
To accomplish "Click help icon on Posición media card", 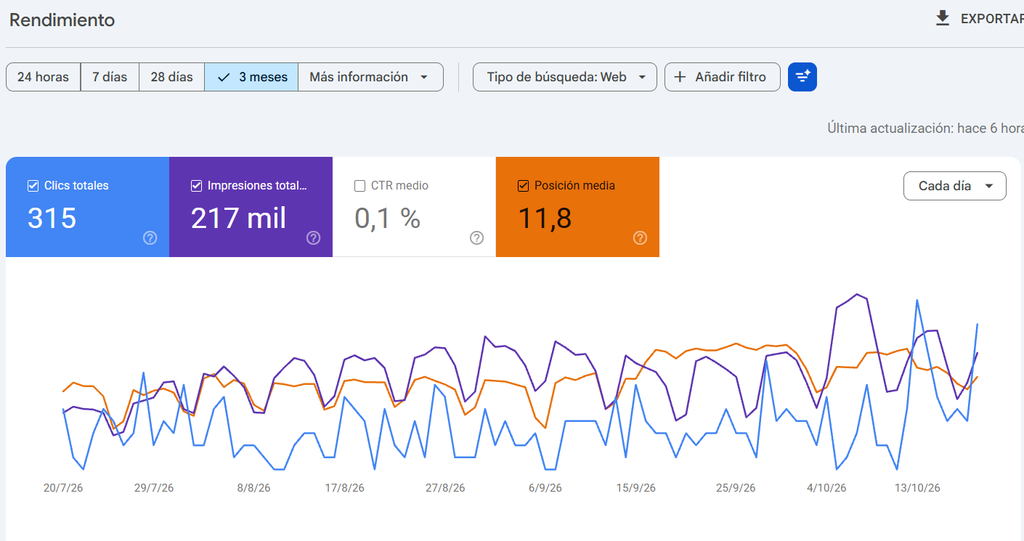I will pos(640,238).
